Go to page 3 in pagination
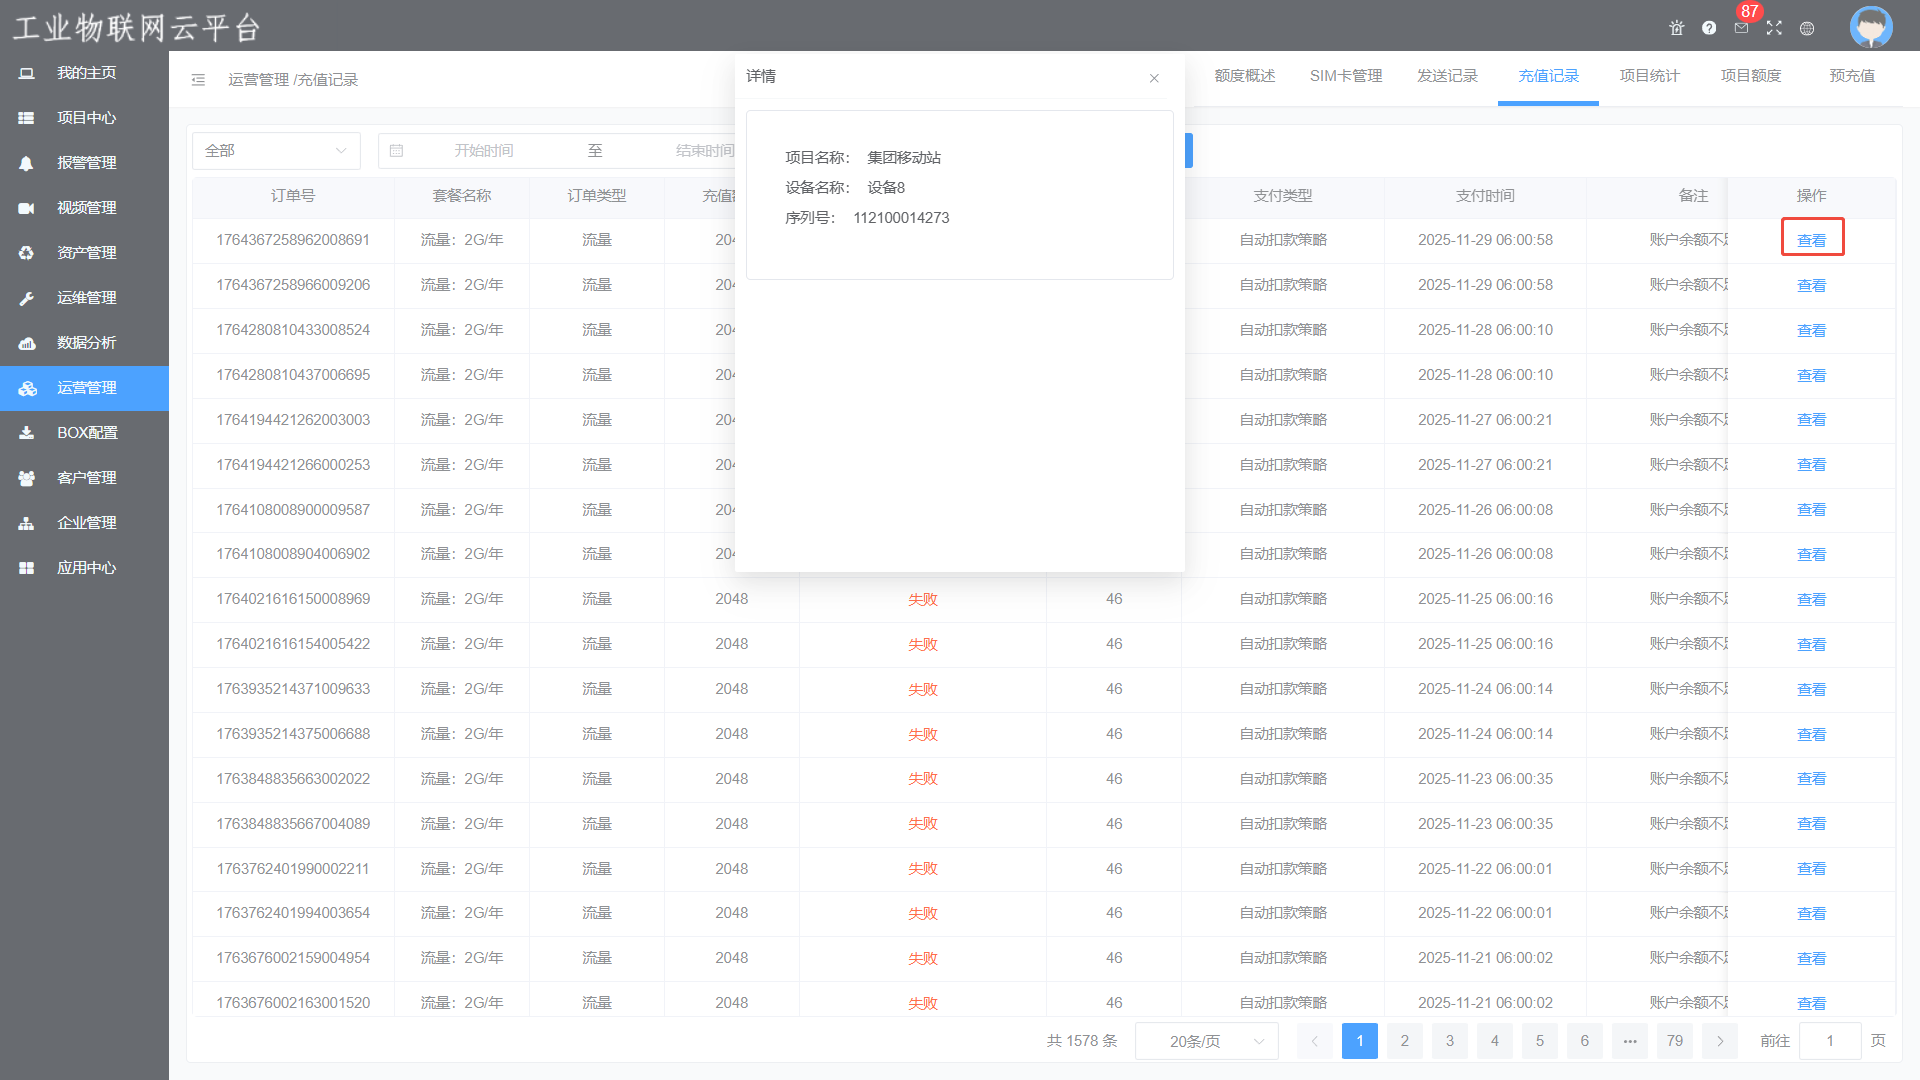Viewport: 1920px width, 1080px height. point(1449,1041)
